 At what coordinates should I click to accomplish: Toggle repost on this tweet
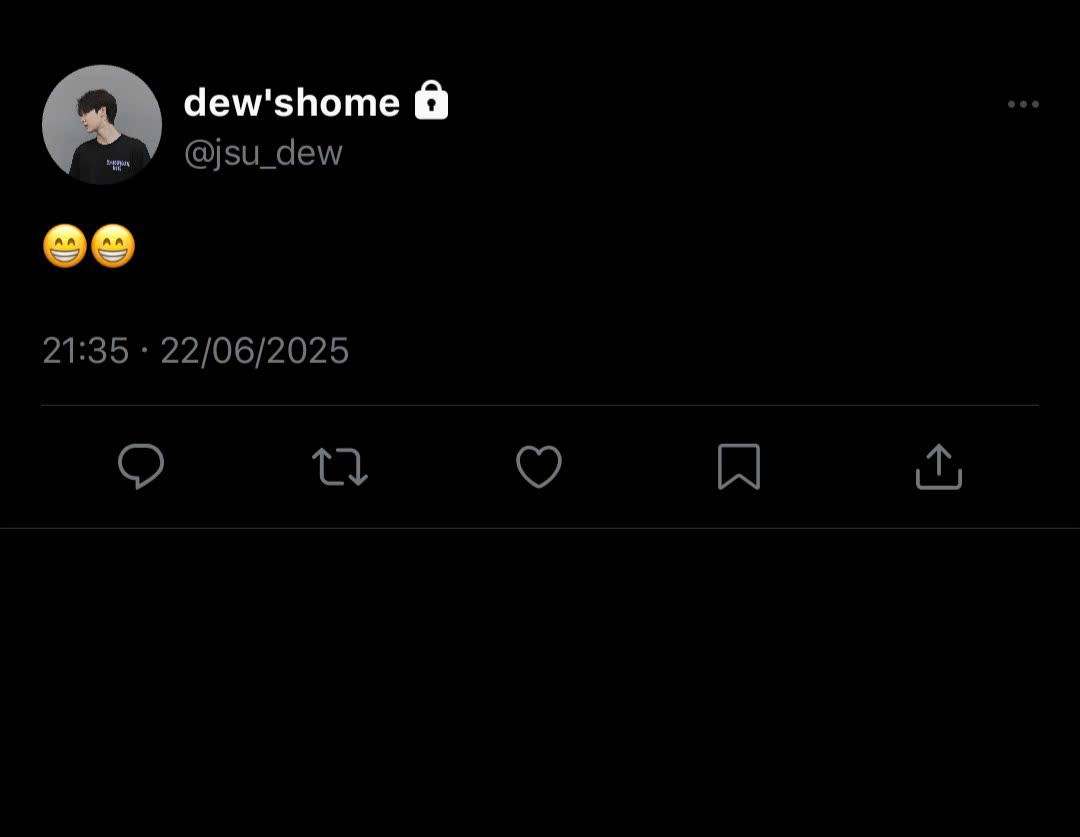pyautogui.click(x=340, y=467)
